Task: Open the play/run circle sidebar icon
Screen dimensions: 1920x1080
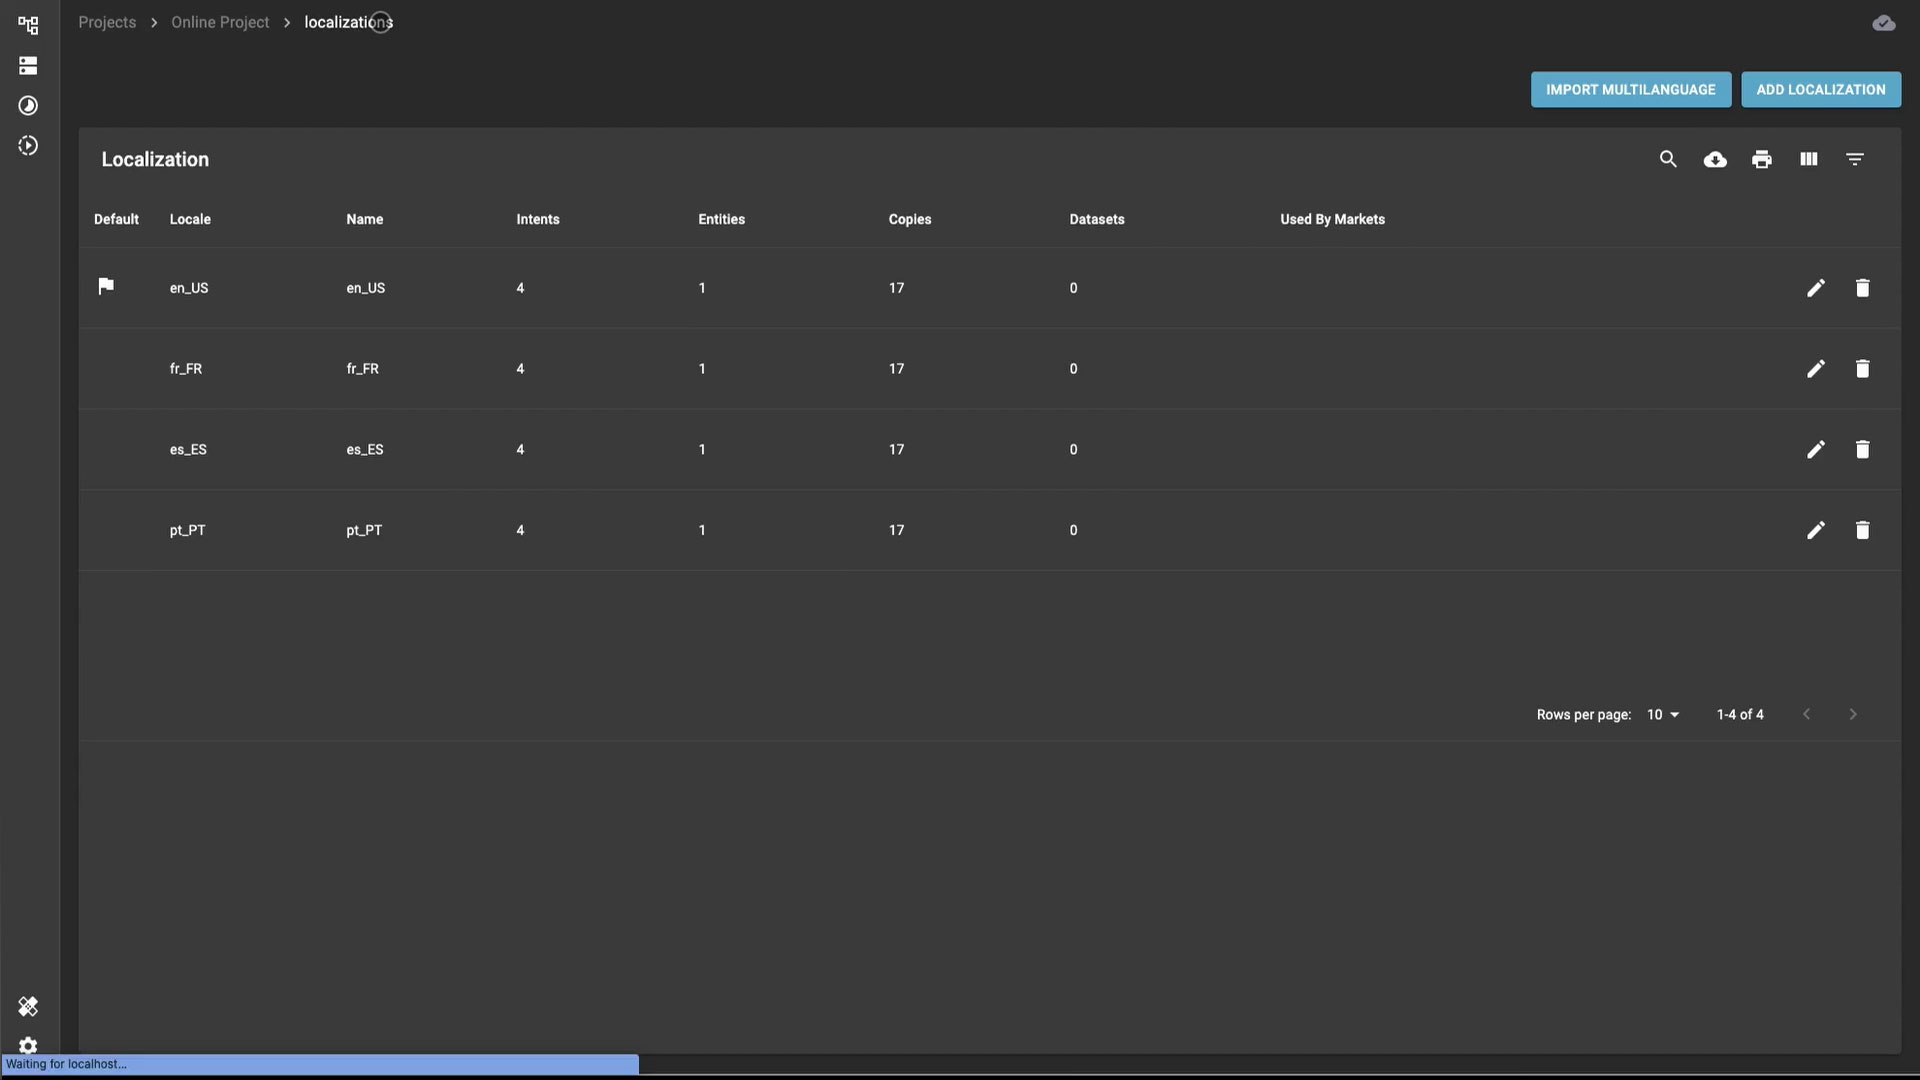Action: (28, 146)
